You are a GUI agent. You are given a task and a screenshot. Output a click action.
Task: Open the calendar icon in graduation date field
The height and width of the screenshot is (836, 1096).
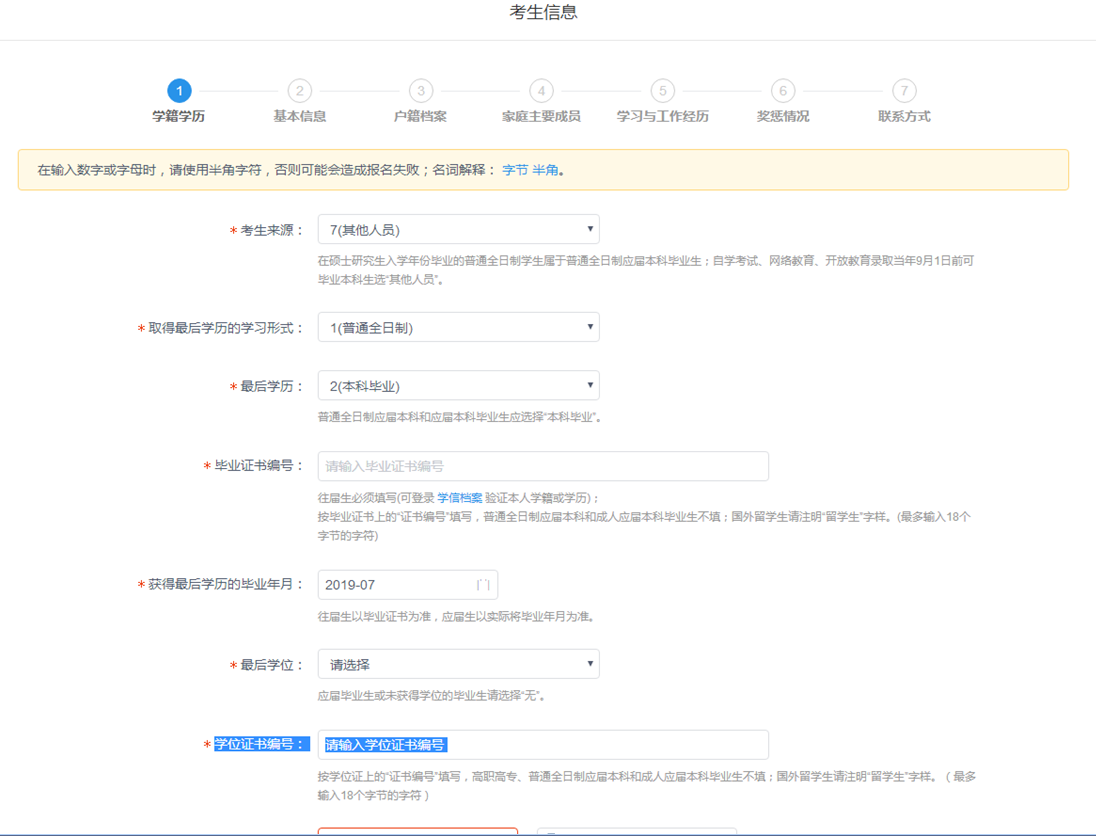pos(483,585)
